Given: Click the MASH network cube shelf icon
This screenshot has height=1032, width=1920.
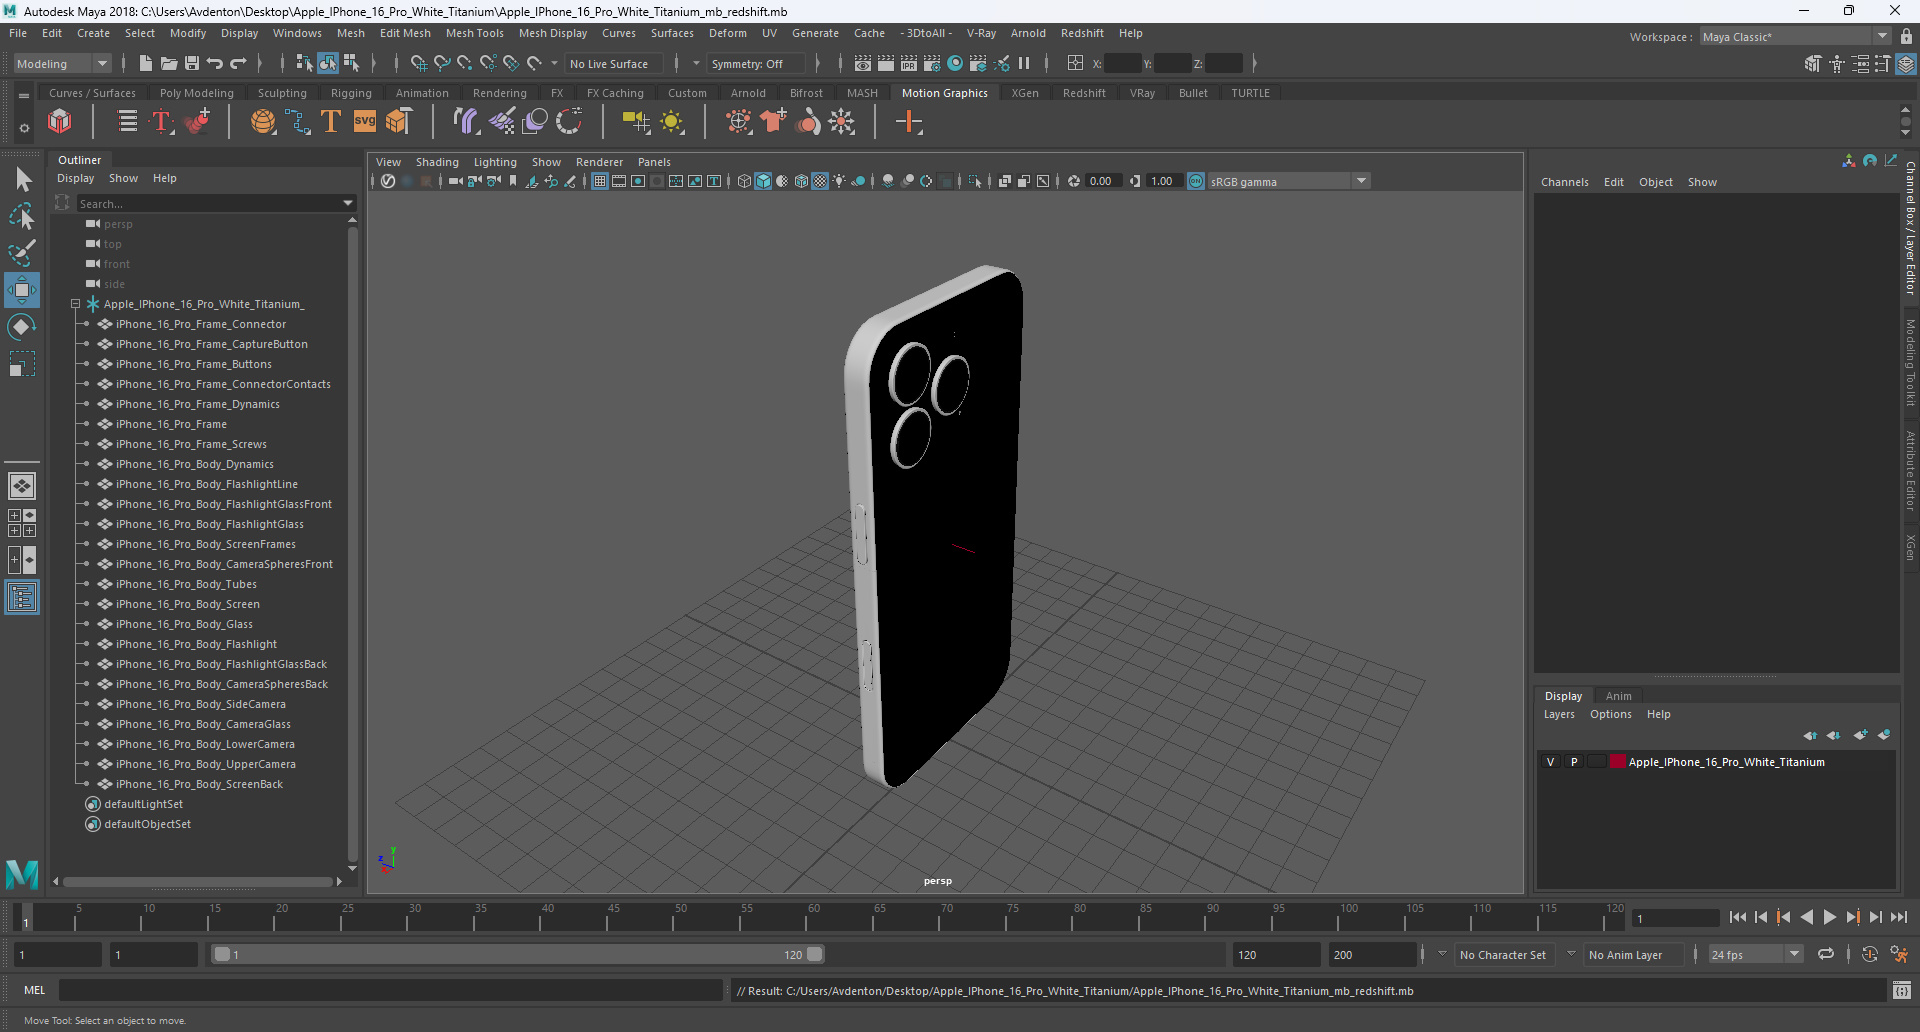Looking at the screenshot, I should [x=60, y=122].
